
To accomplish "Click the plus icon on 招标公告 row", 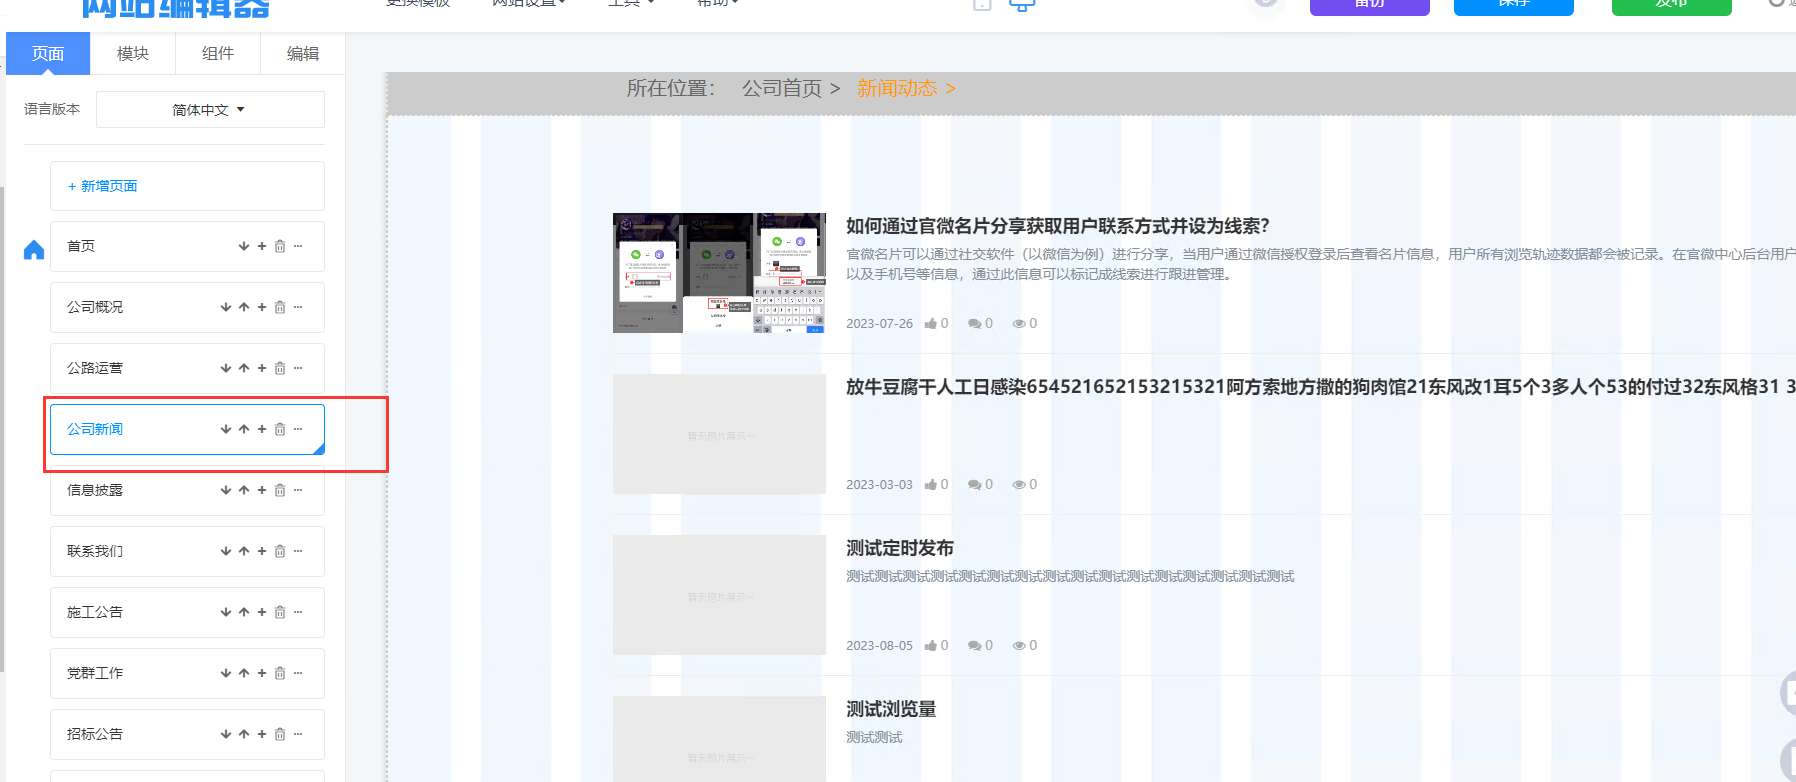I will coord(262,734).
